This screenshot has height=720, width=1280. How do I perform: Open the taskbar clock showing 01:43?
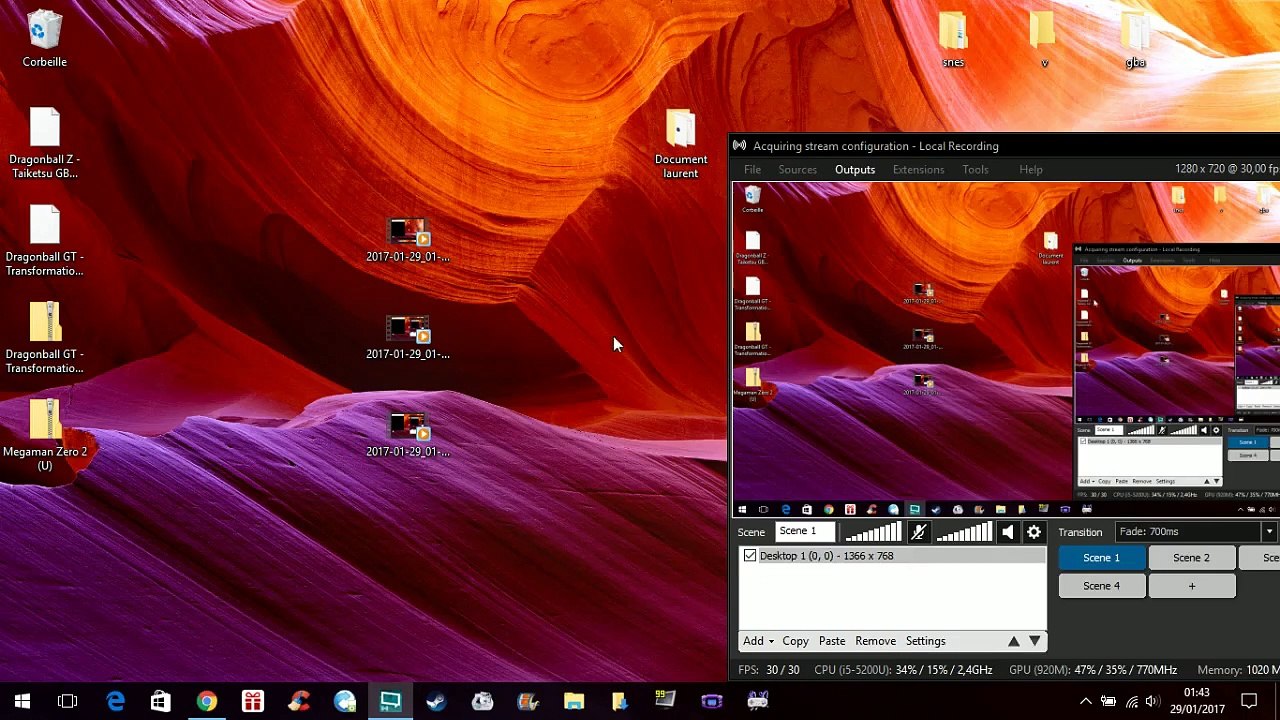tap(1196, 701)
